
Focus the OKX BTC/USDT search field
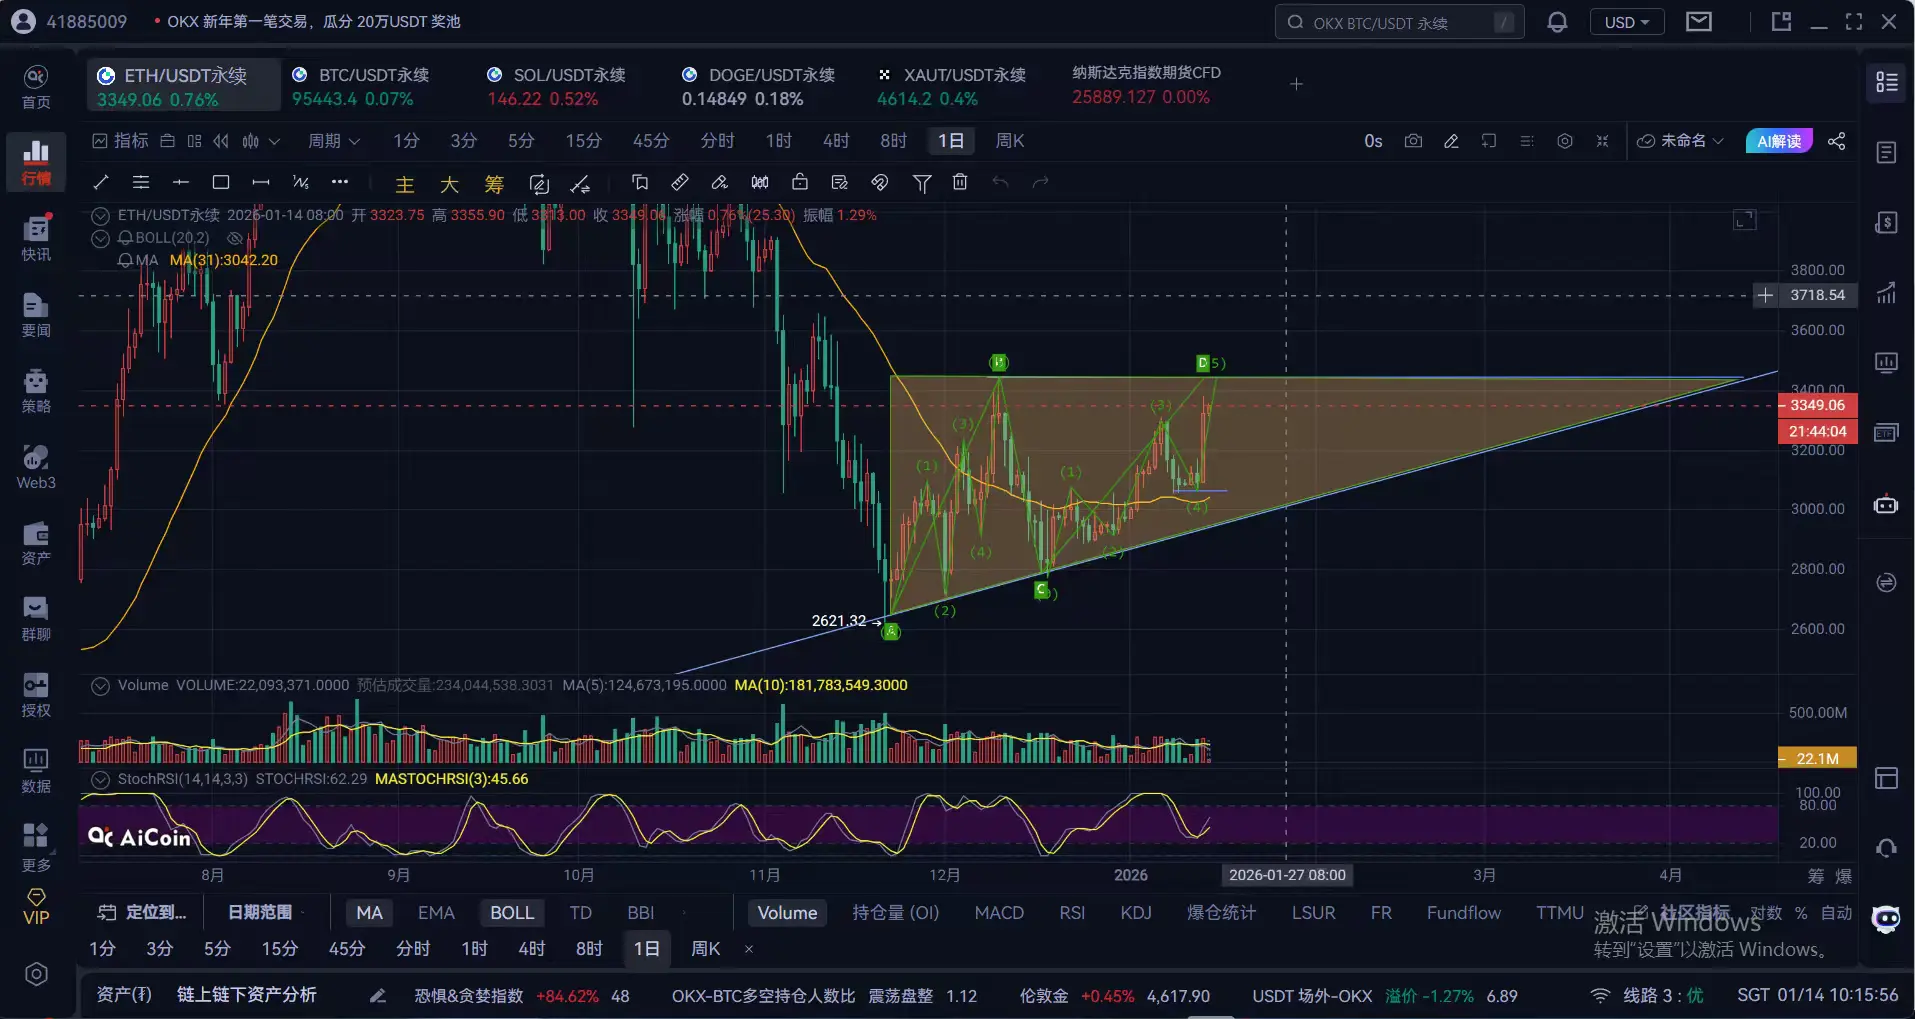coord(1399,22)
